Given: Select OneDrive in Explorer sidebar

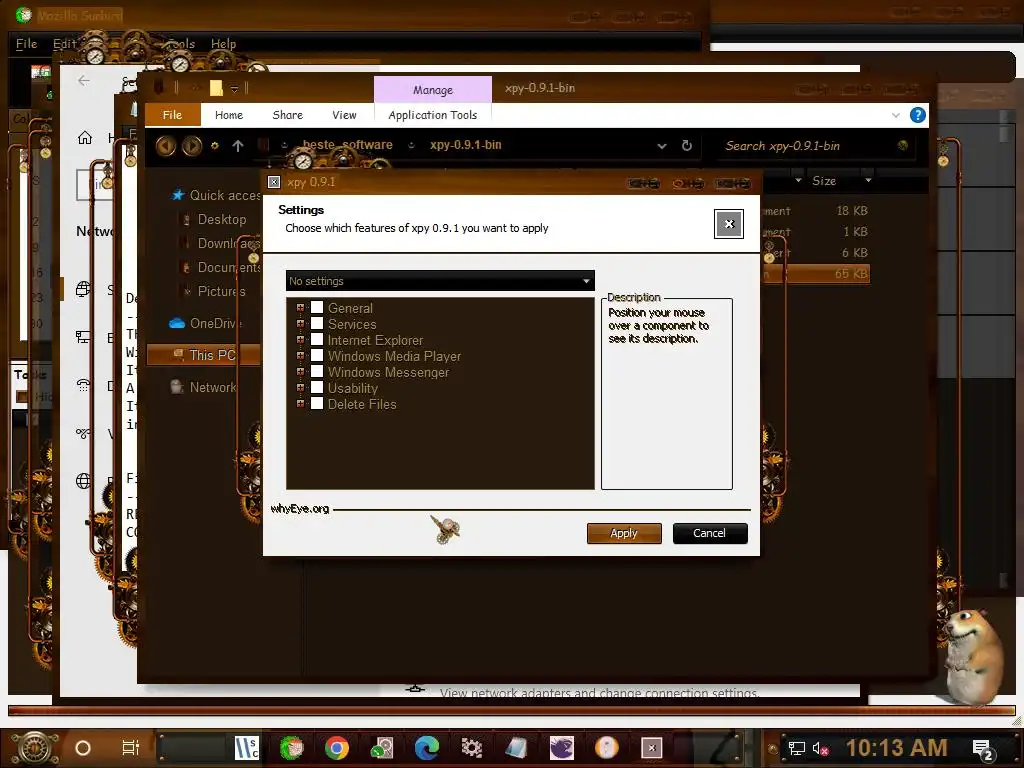Looking at the screenshot, I should (206, 323).
